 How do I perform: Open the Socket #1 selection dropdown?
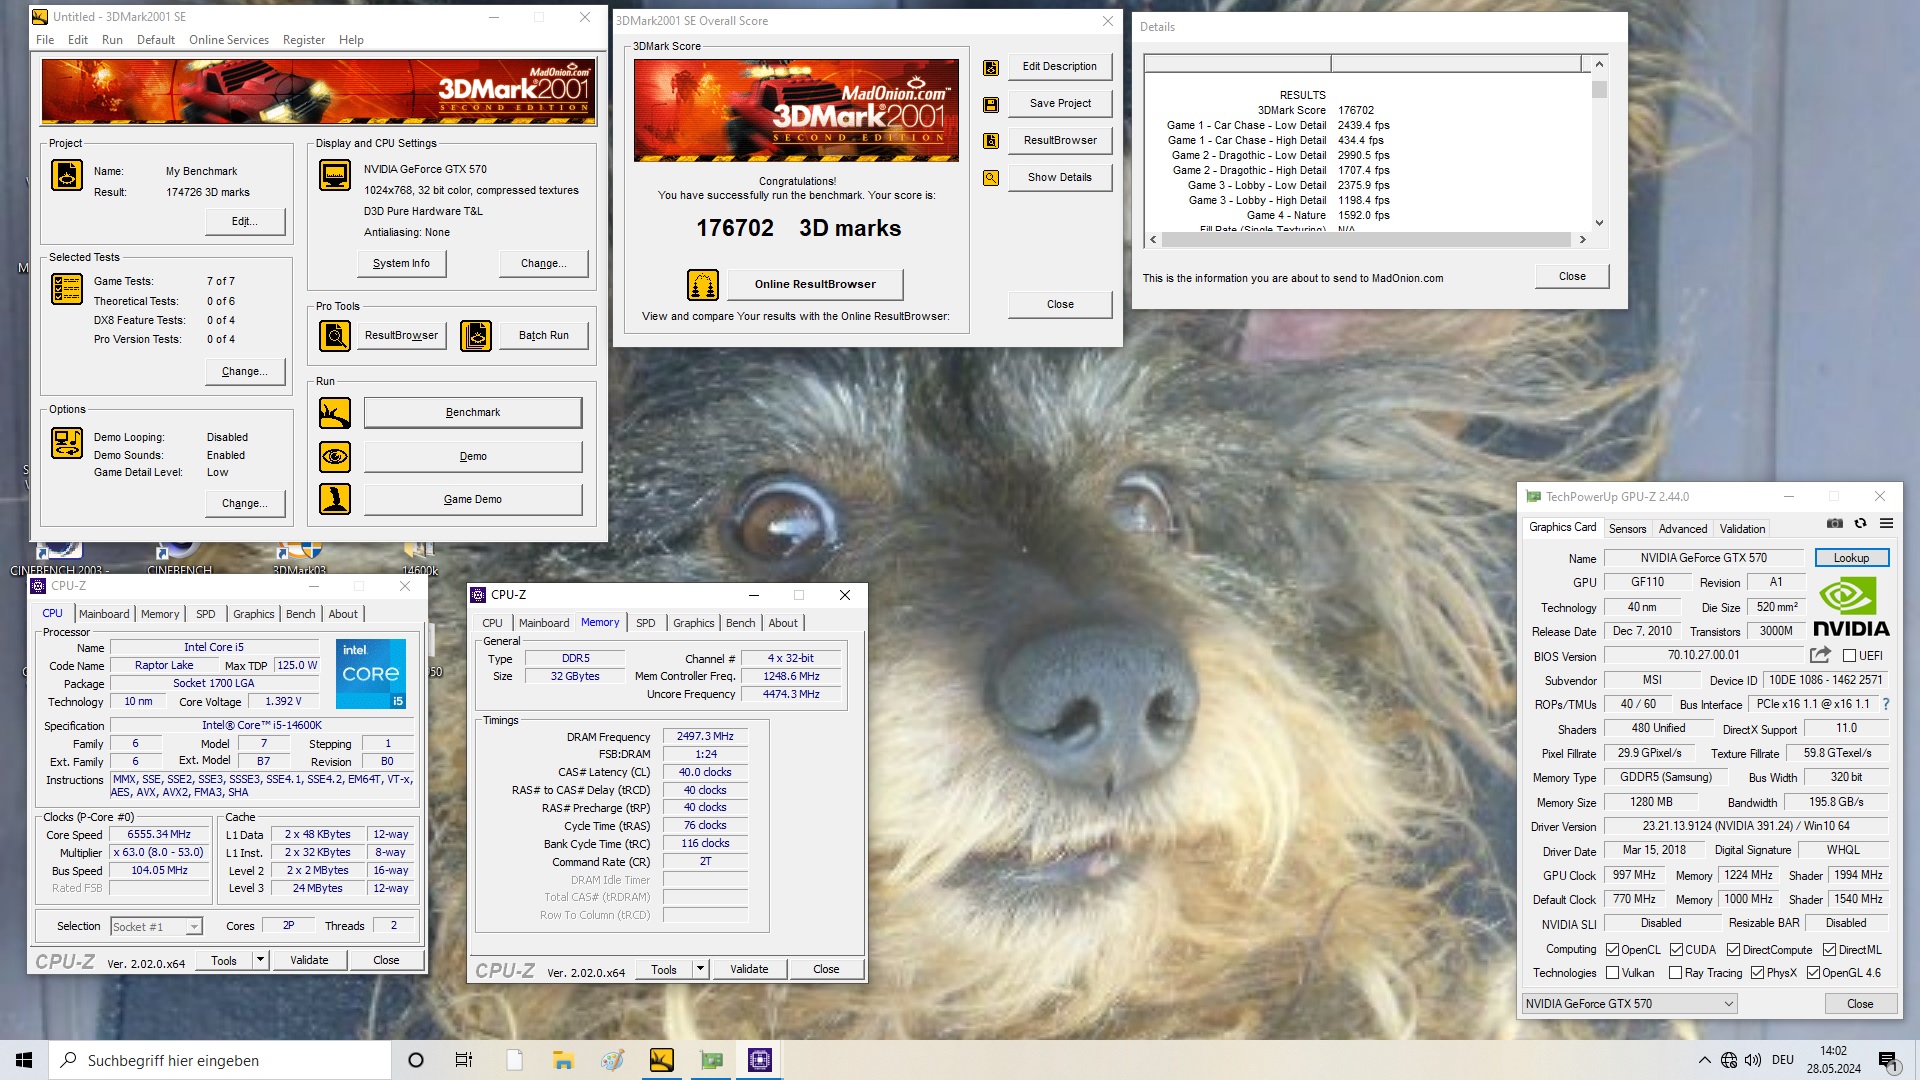(156, 927)
